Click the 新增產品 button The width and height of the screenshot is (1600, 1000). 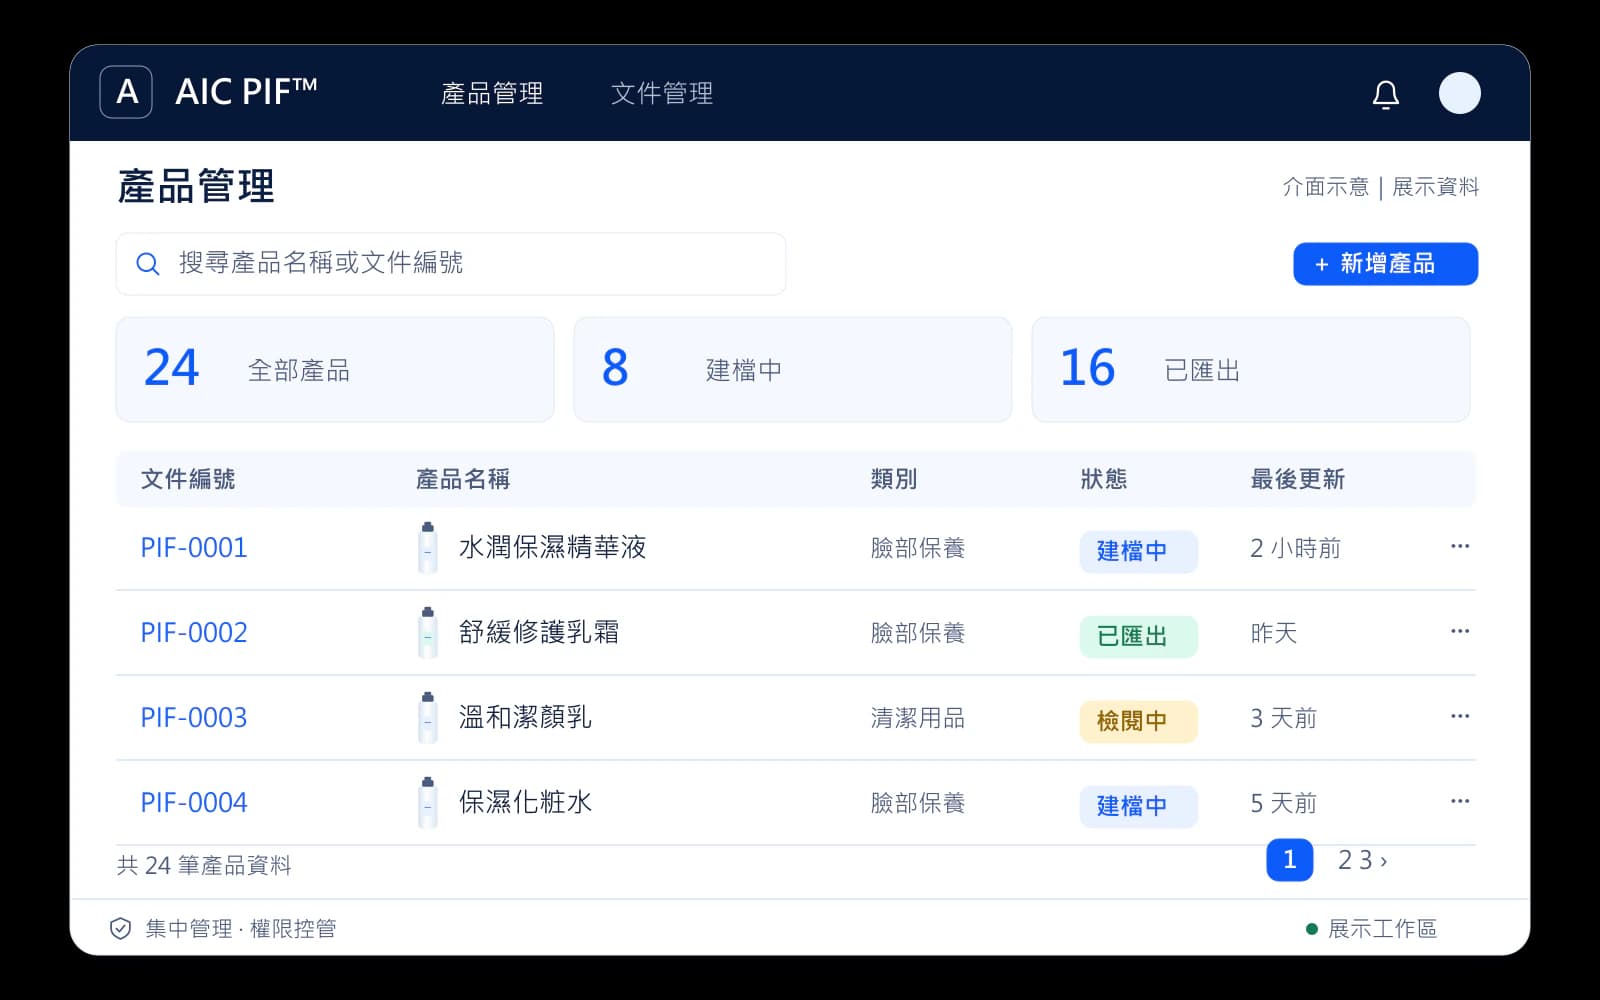[1385, 264]
